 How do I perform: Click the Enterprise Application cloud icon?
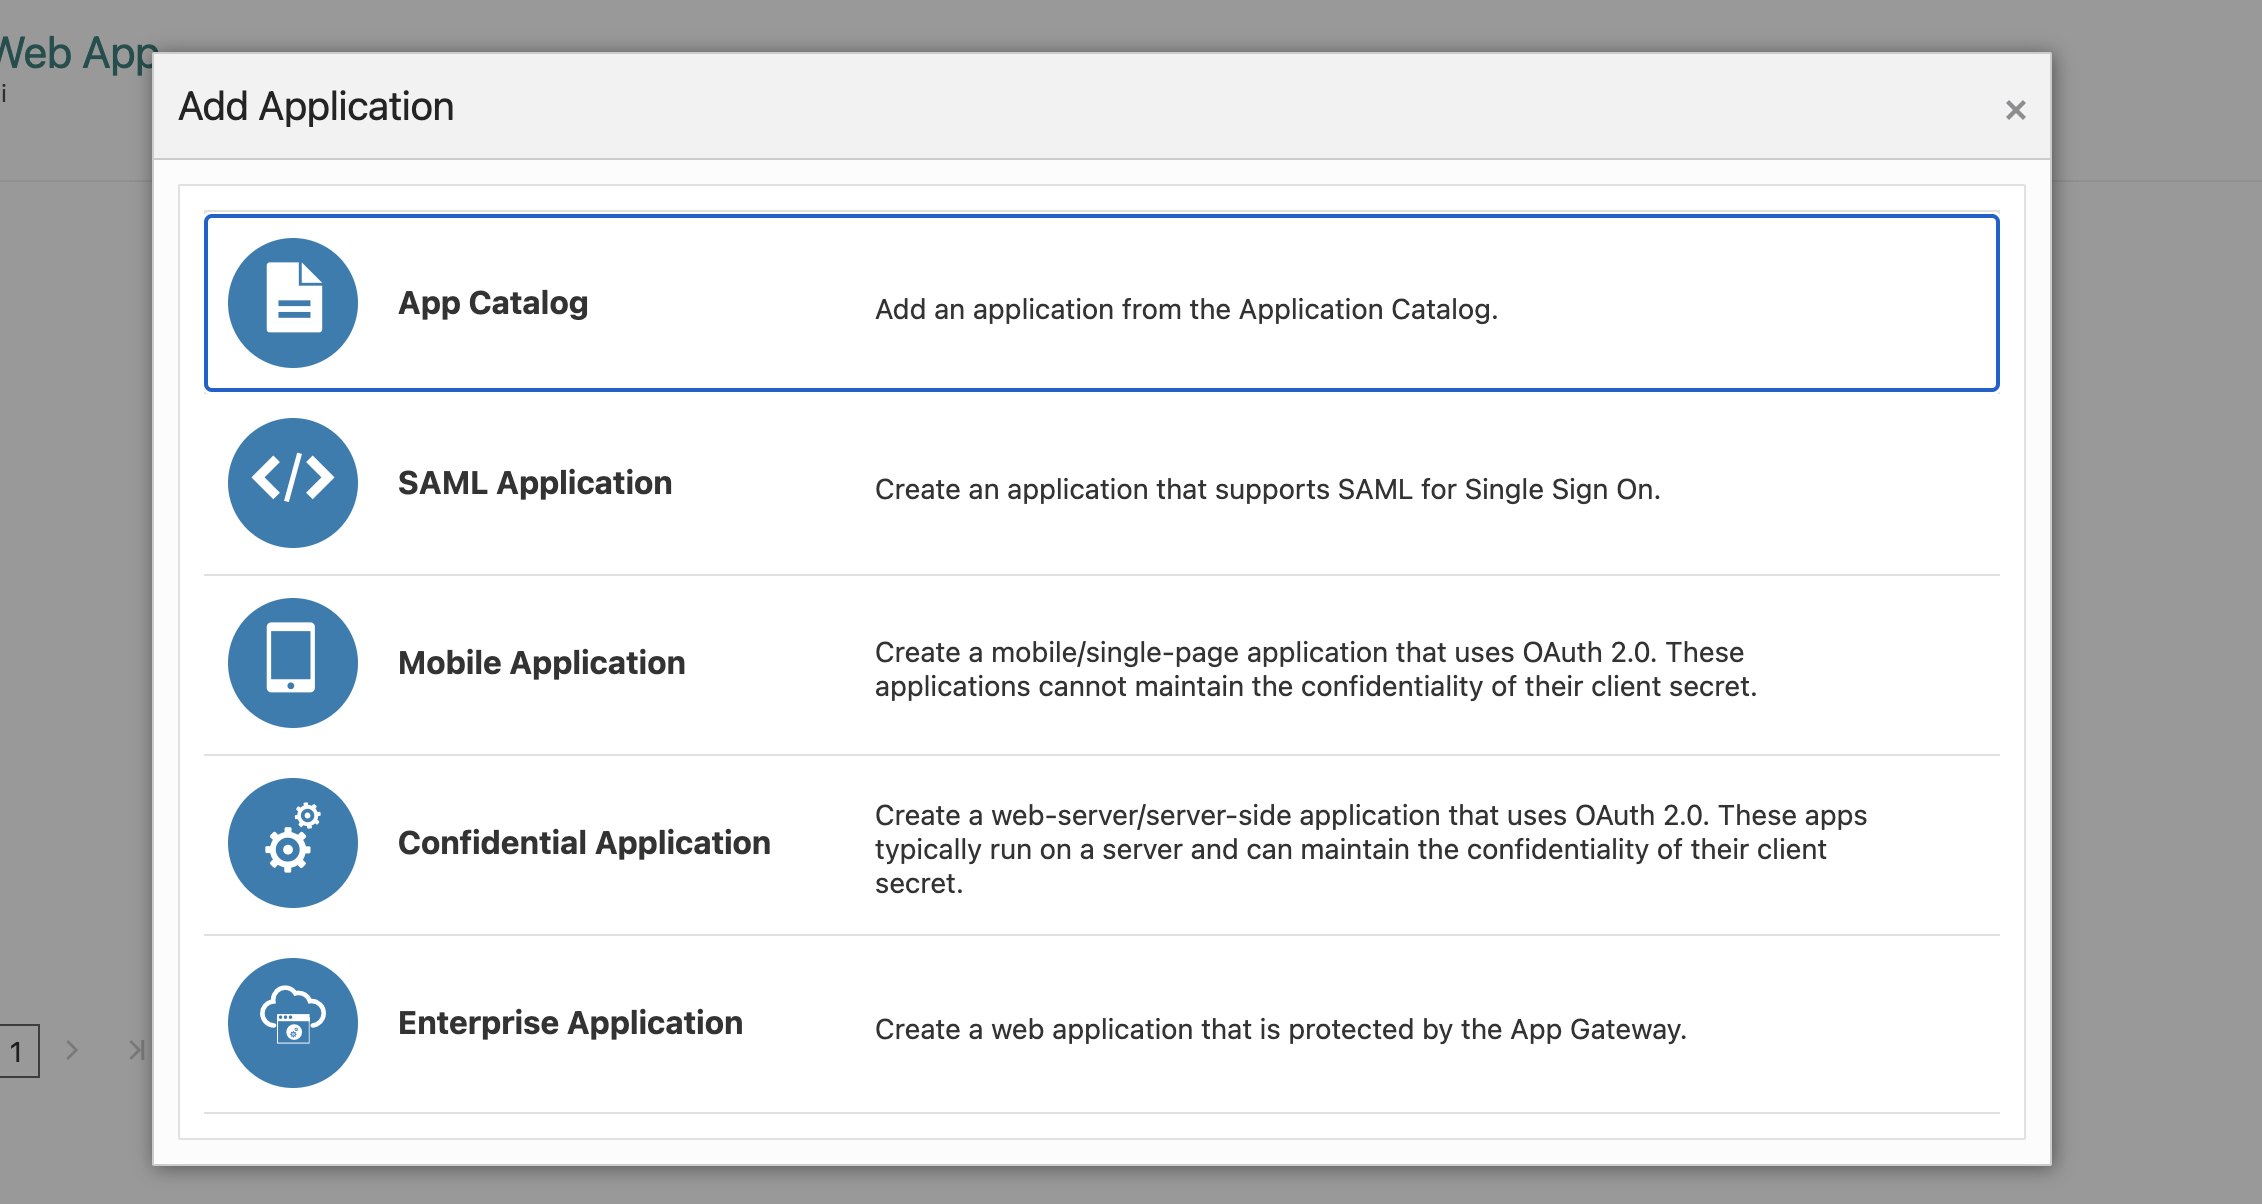293,1022
